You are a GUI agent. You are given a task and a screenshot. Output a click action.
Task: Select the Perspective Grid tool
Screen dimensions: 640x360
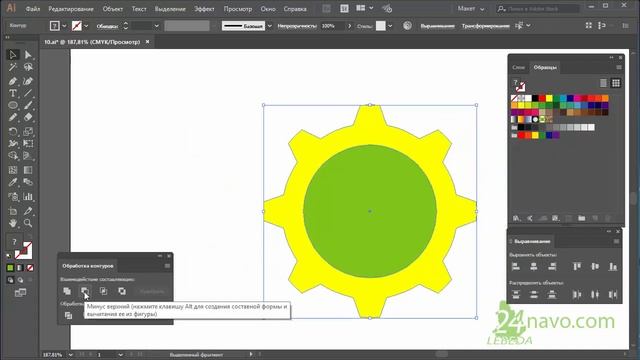[x=28, y=156]
